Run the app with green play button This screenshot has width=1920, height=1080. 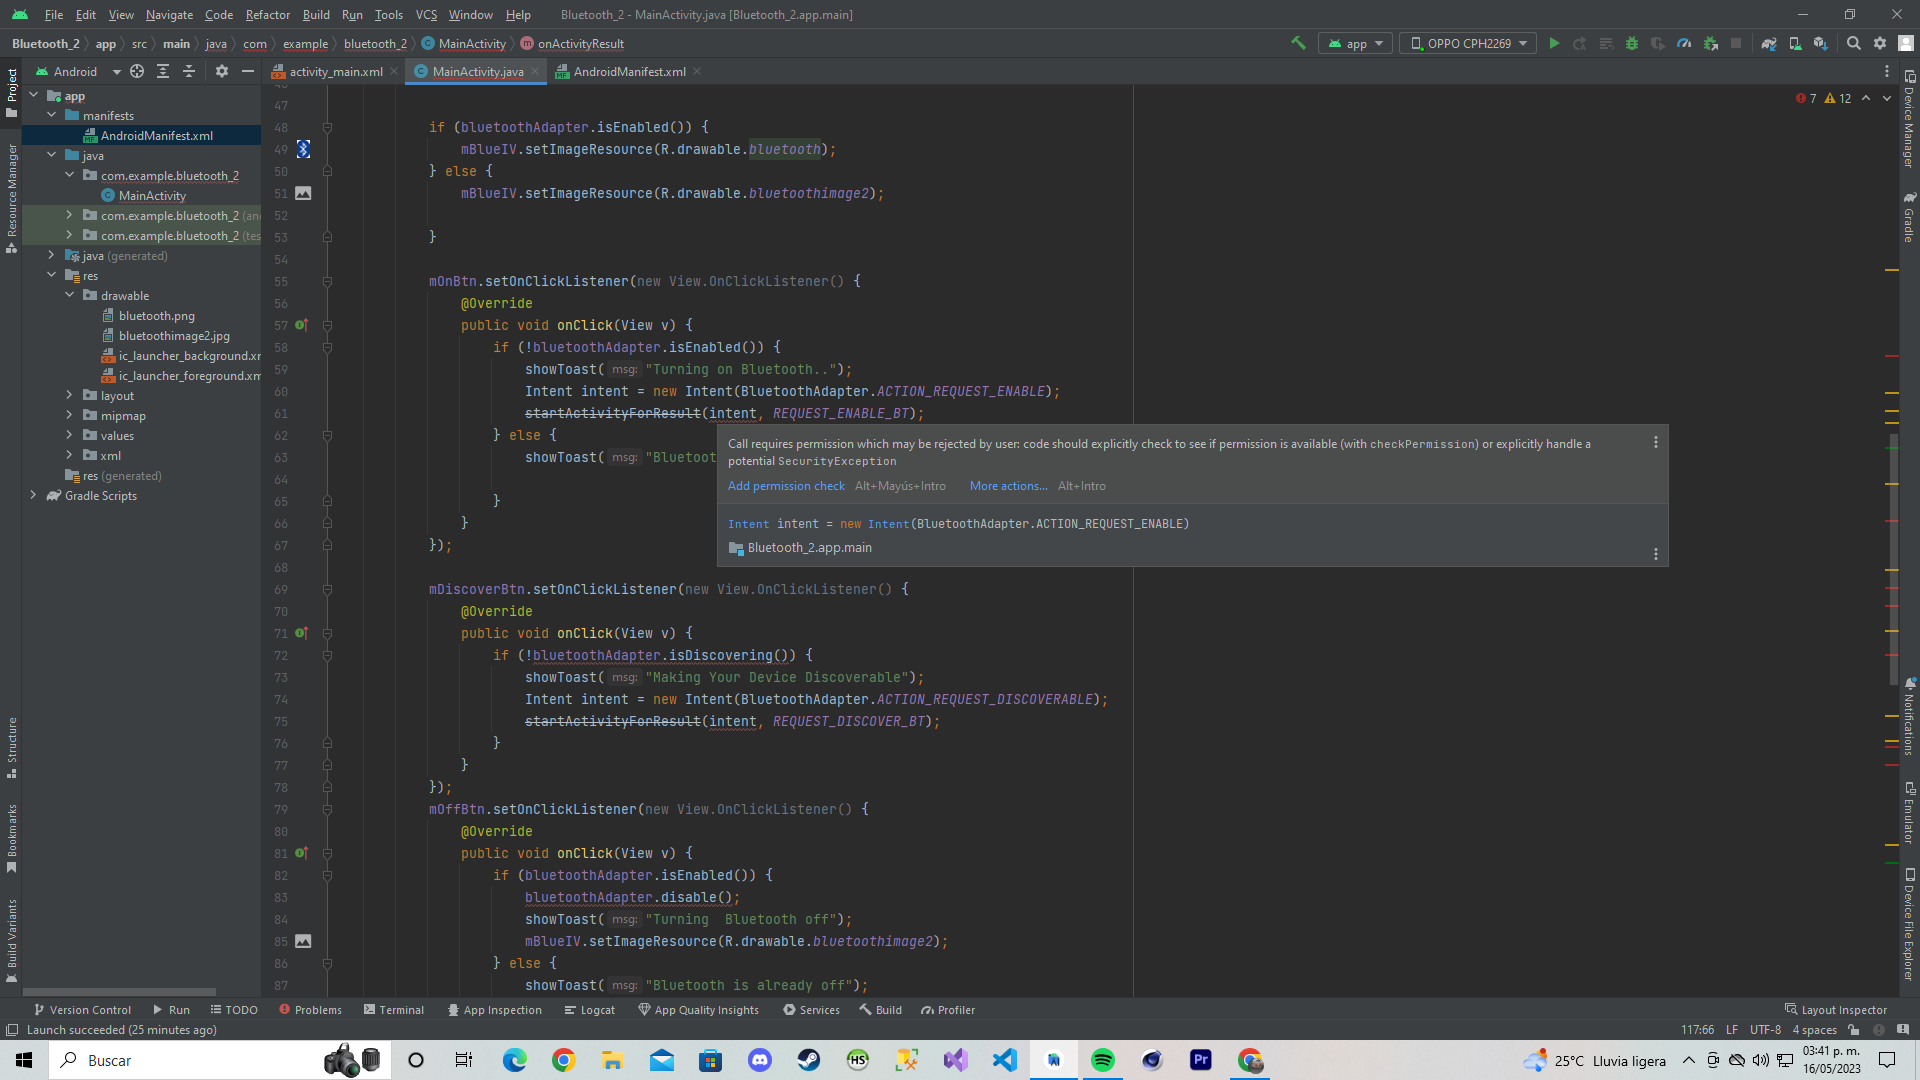(x=1554, y=43)
